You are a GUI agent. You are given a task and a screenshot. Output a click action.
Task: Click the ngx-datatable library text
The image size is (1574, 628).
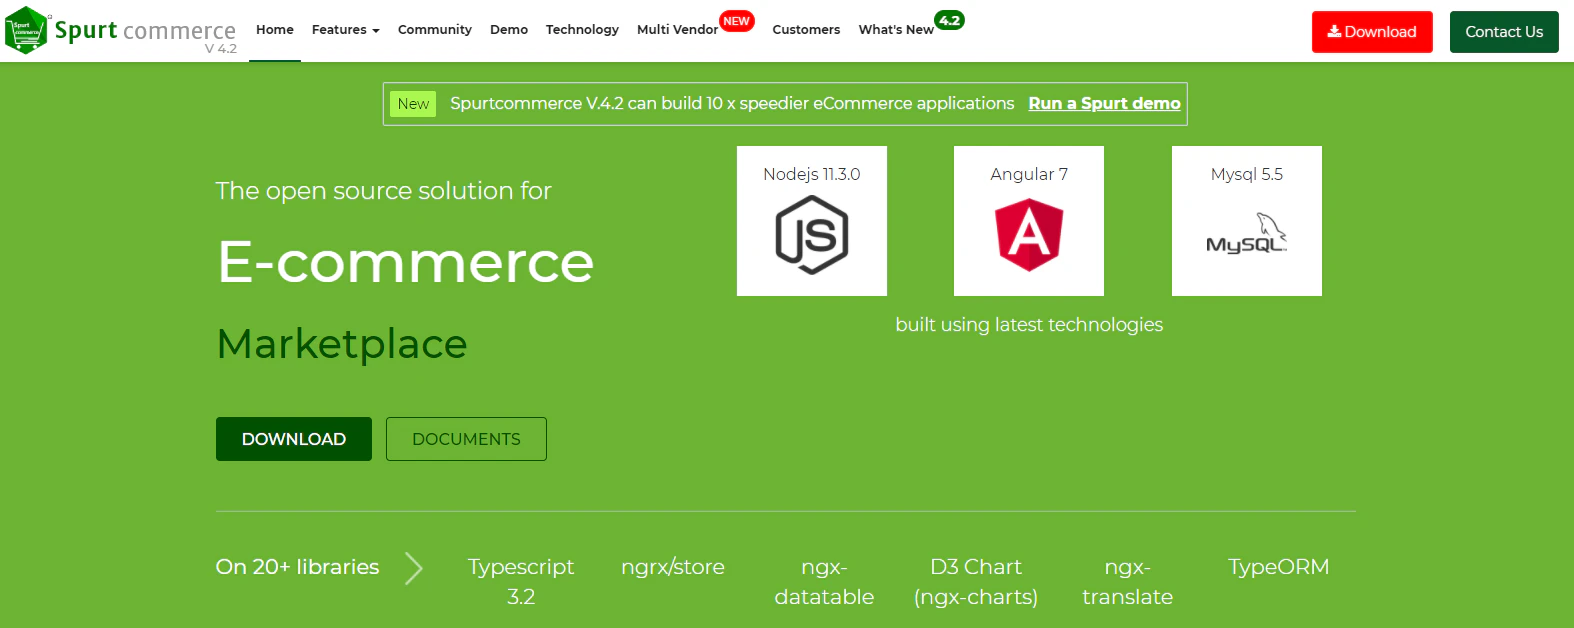[x=824, y=582]
